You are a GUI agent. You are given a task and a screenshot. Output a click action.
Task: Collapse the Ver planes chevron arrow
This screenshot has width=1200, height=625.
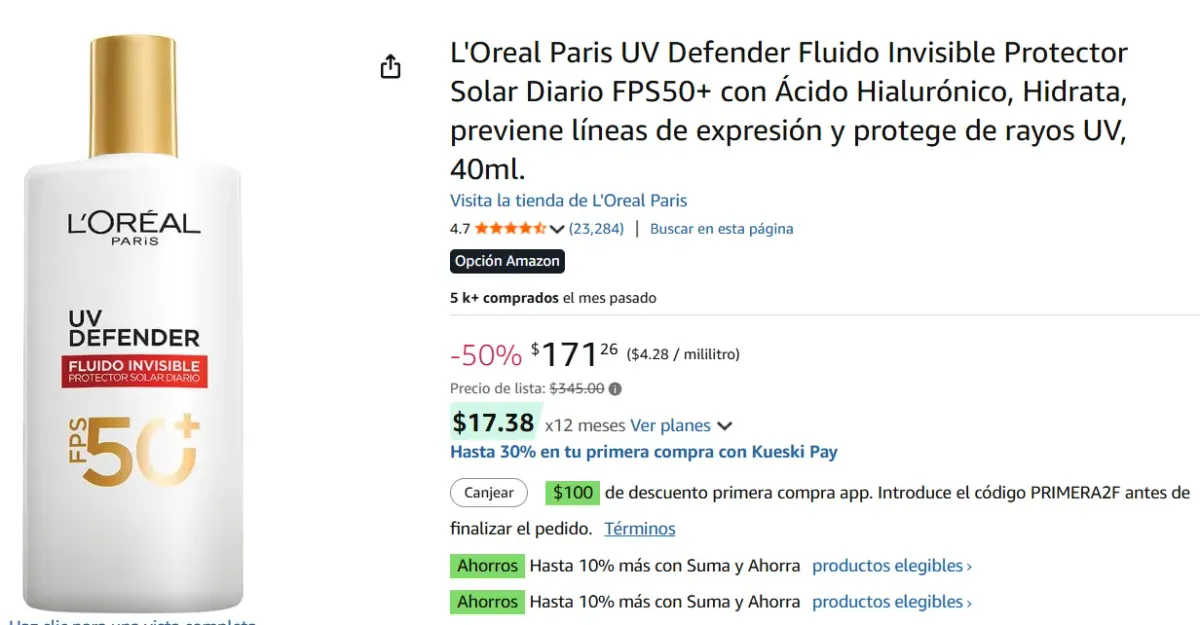pos(724,425)
